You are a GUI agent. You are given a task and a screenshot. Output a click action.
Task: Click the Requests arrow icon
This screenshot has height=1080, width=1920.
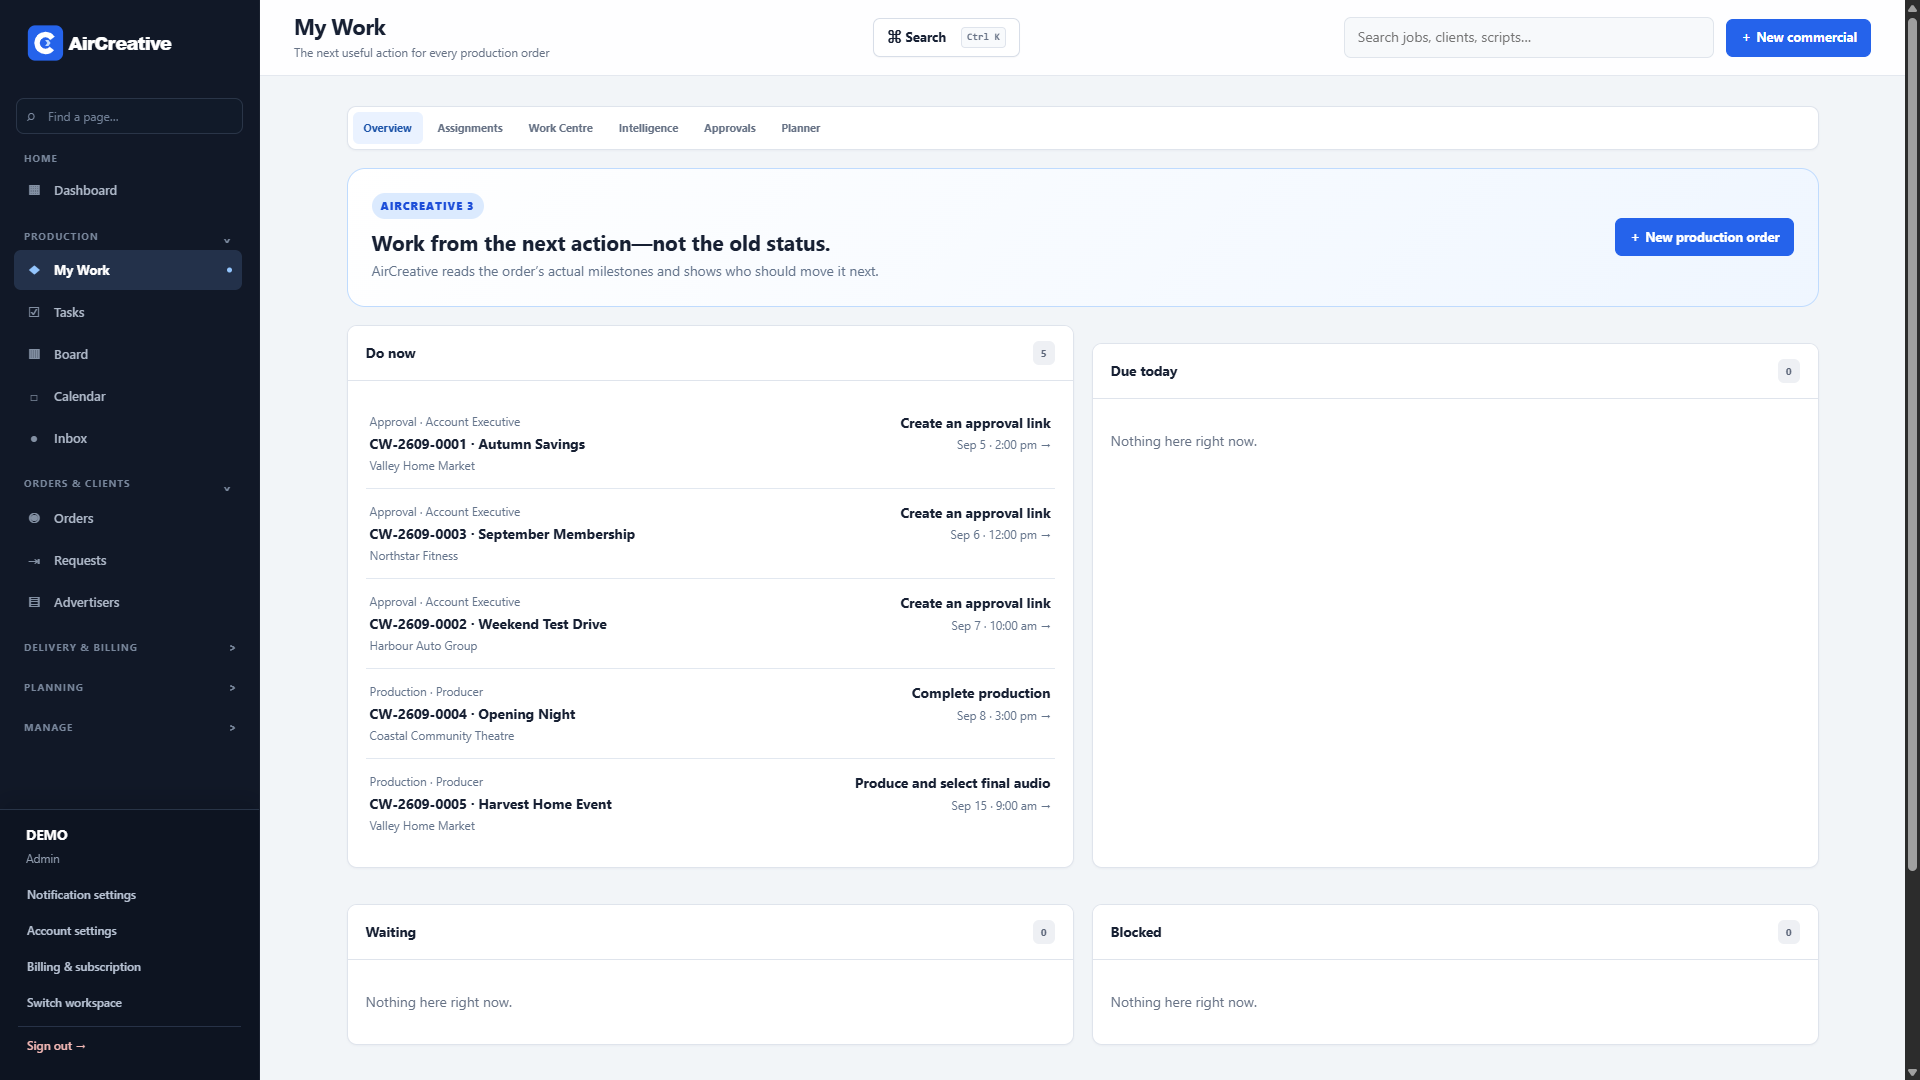point(34,561)
